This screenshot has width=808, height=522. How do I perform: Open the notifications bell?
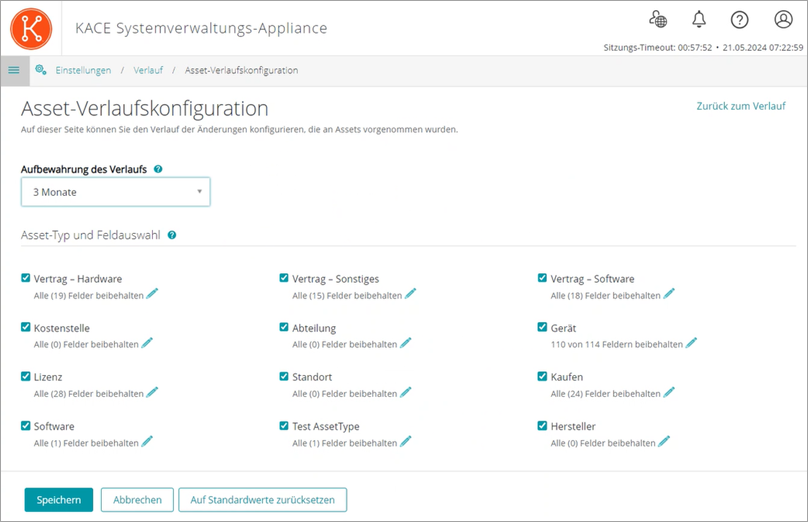point(698,20)
